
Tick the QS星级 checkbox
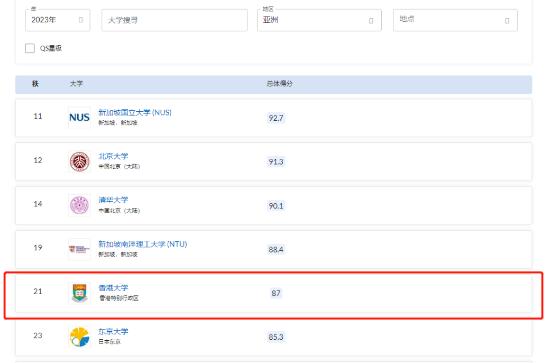point(30,48)
